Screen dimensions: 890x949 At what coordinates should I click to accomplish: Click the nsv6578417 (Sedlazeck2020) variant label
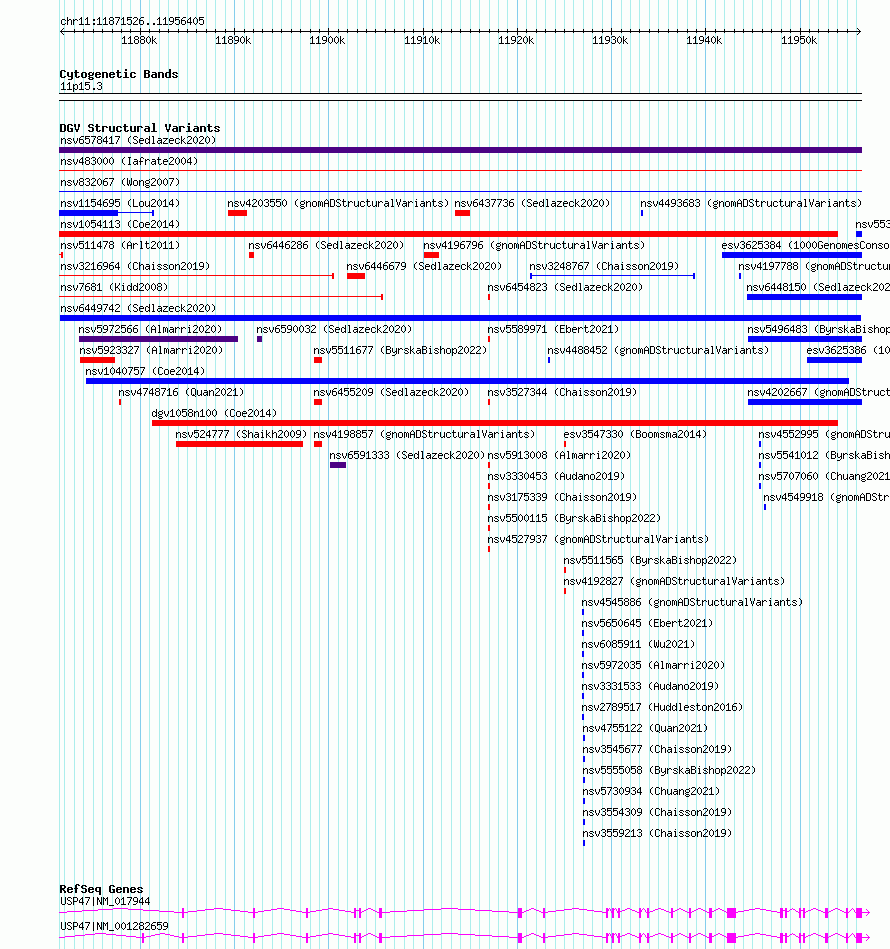point(138,140)
